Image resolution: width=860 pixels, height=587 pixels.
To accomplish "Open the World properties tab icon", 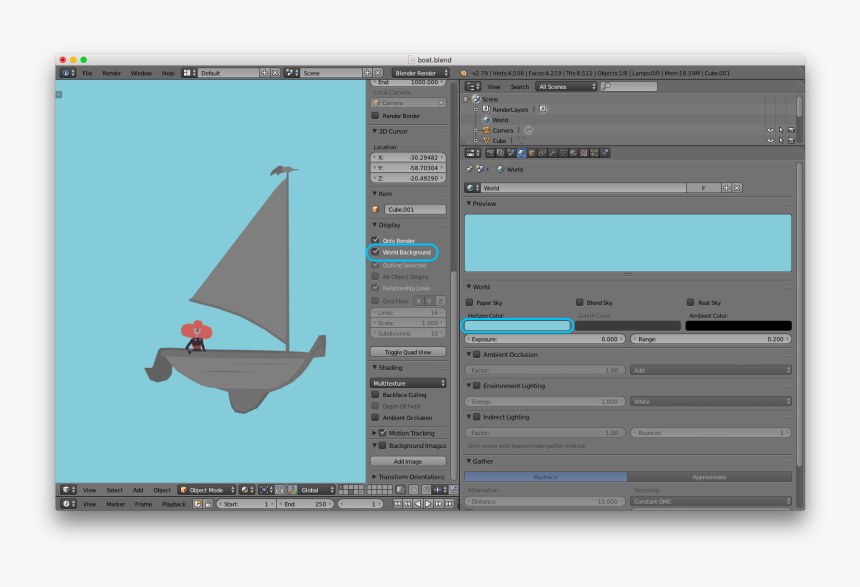I will [x=521, y=153].
